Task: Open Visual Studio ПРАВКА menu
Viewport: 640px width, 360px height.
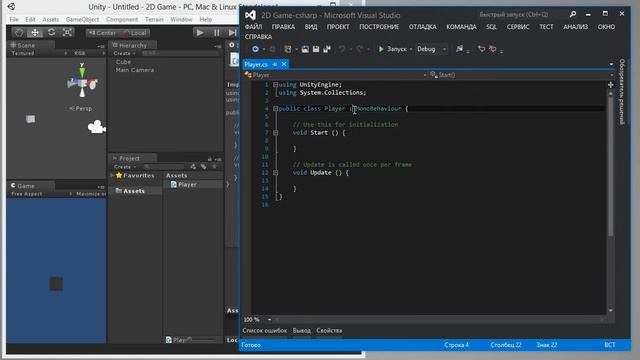Action: click(x=283, y=27)
